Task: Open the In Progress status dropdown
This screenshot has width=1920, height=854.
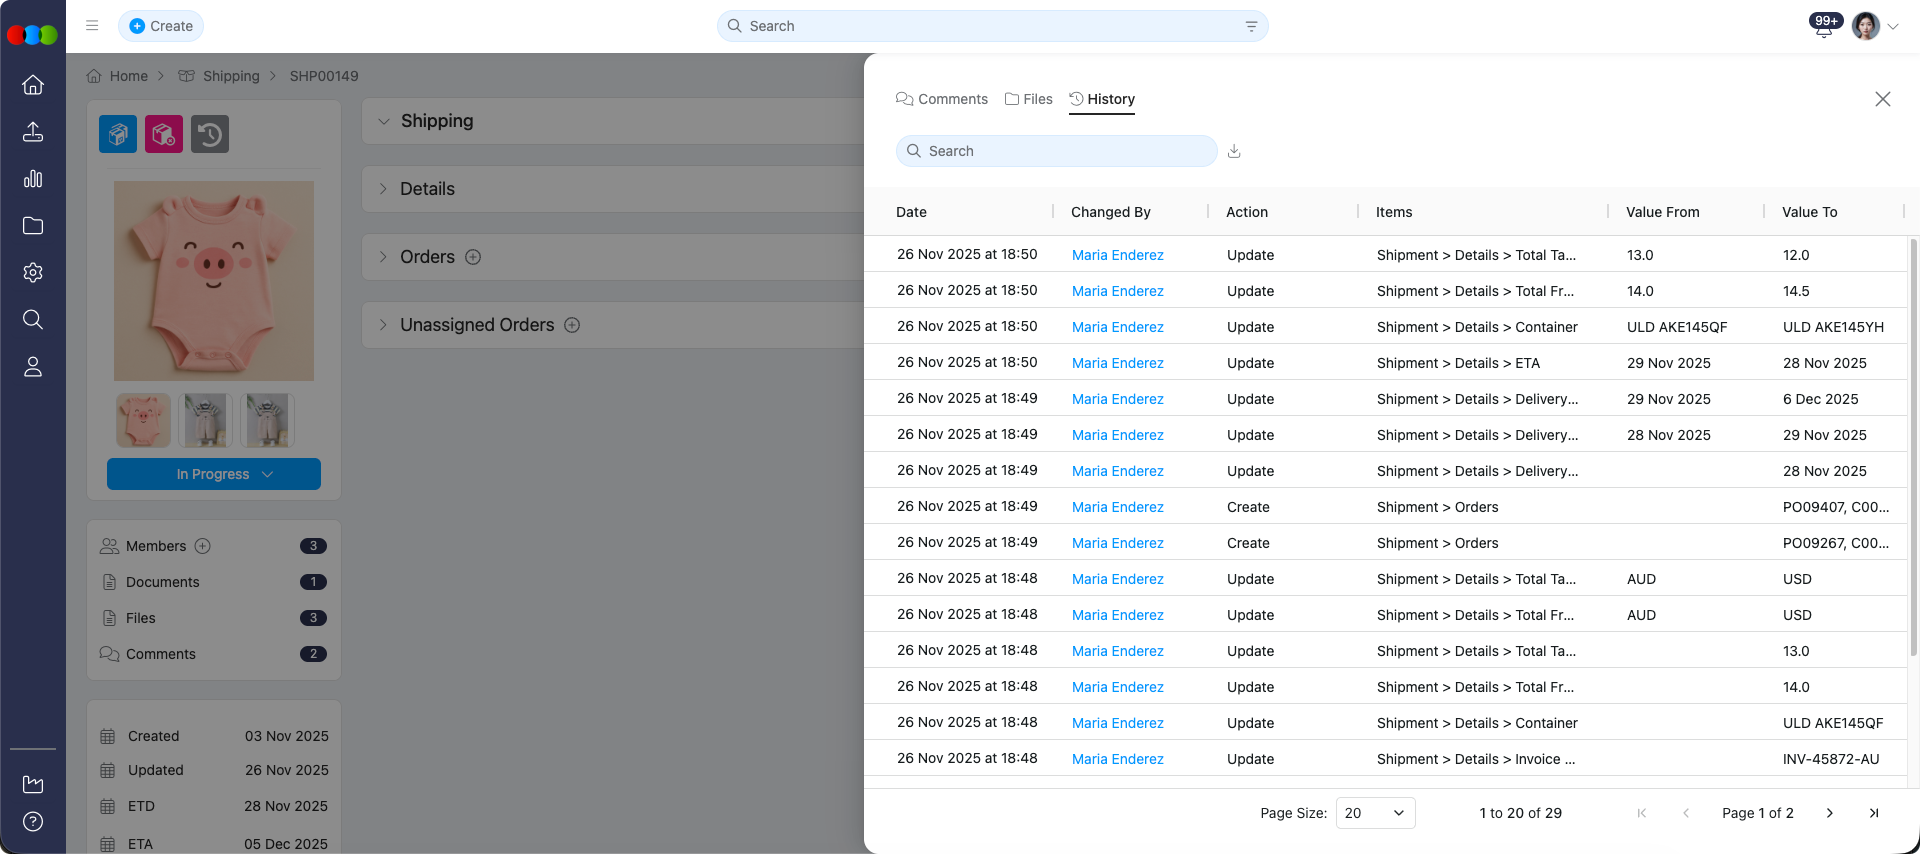Action: pos(214,474)
